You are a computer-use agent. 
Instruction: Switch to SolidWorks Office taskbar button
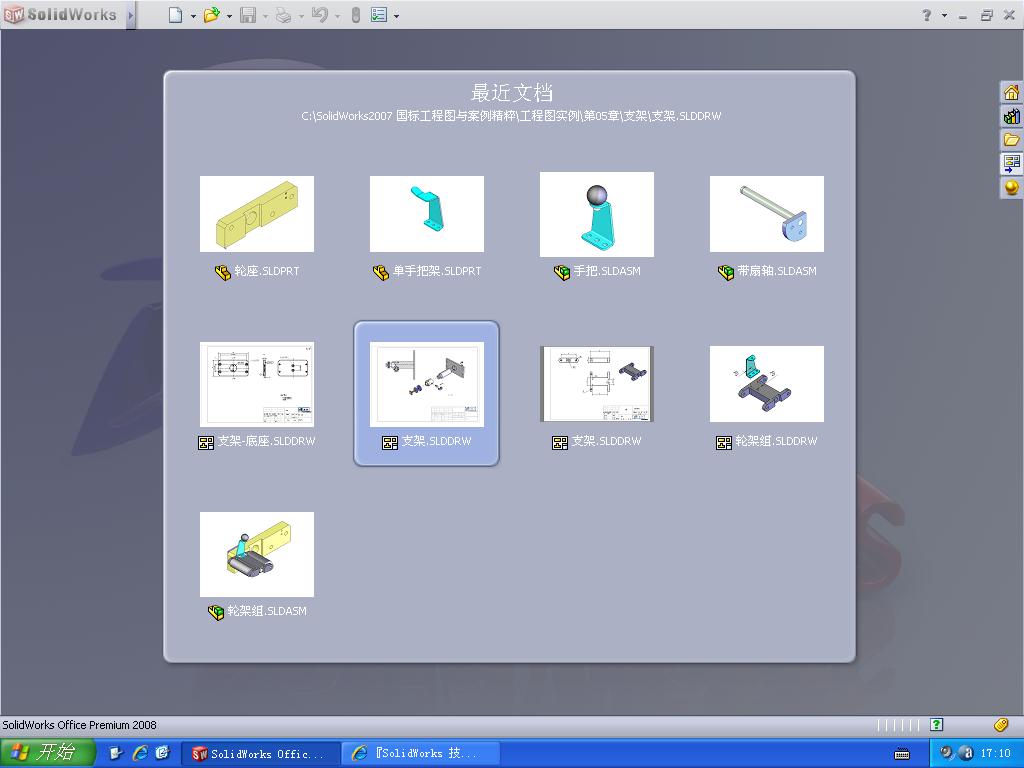coord(260,754)
